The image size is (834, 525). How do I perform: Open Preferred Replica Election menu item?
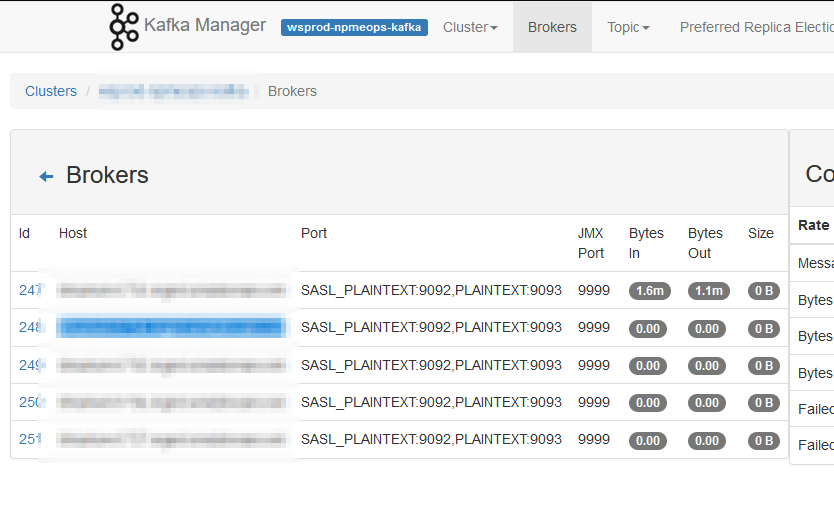756,27
